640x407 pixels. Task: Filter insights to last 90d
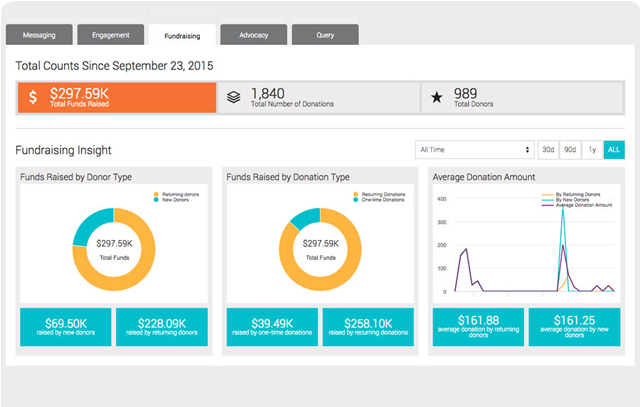point(570,150)
